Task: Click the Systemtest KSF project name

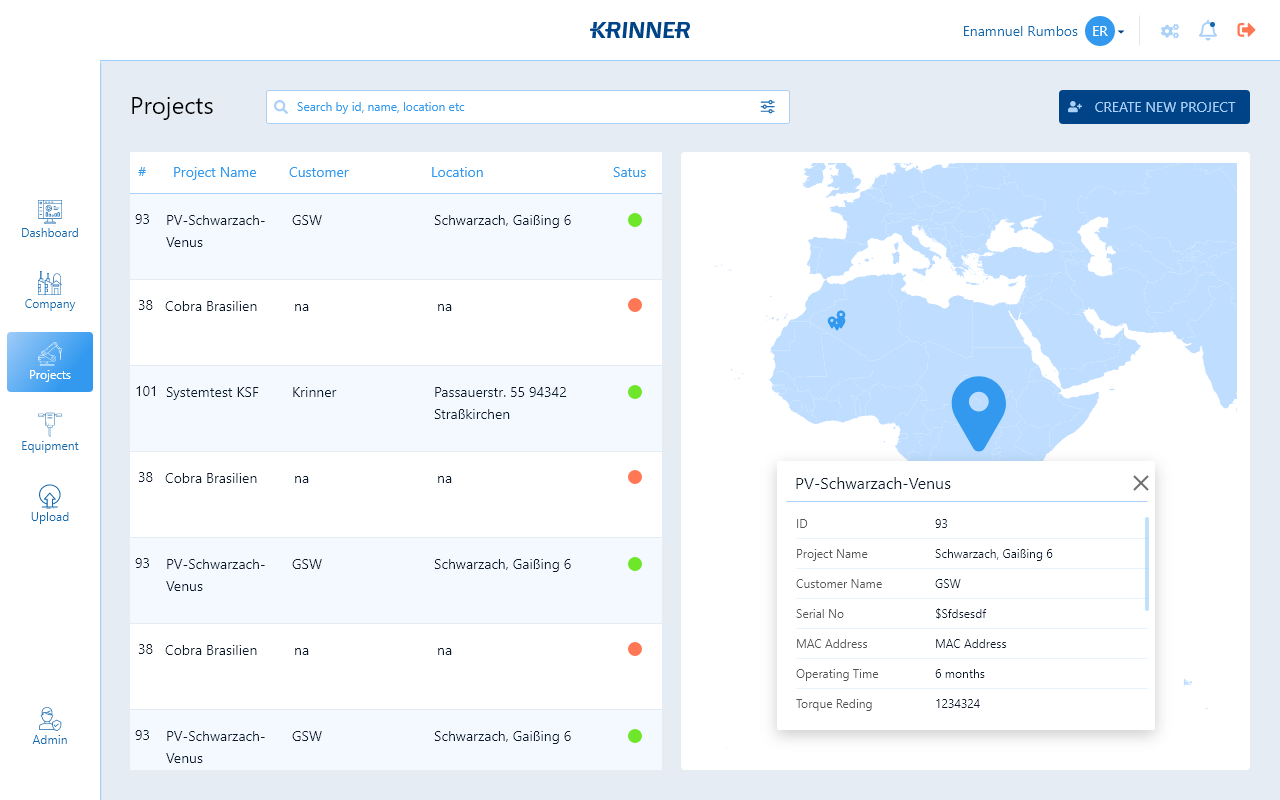Action: [212, 392]
